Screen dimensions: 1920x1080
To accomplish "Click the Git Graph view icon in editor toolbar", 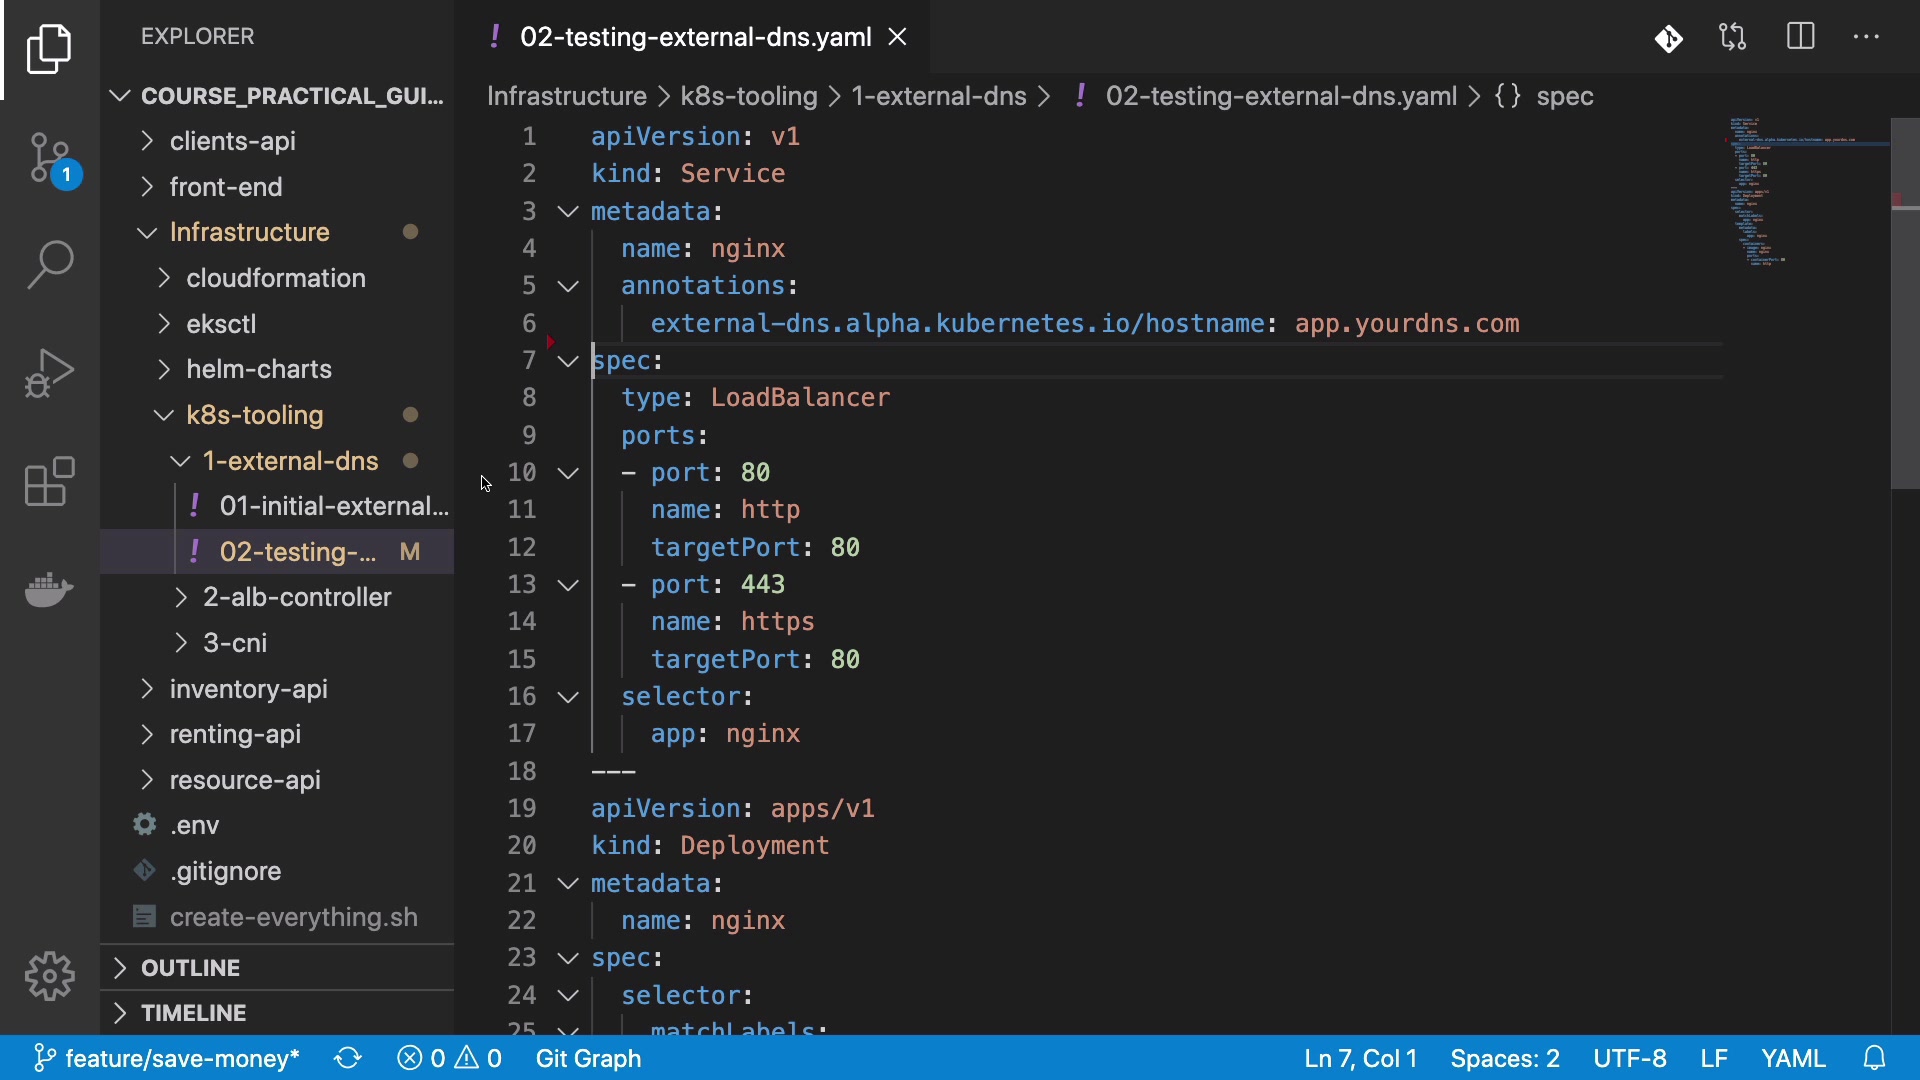I will coord(1668,38).
